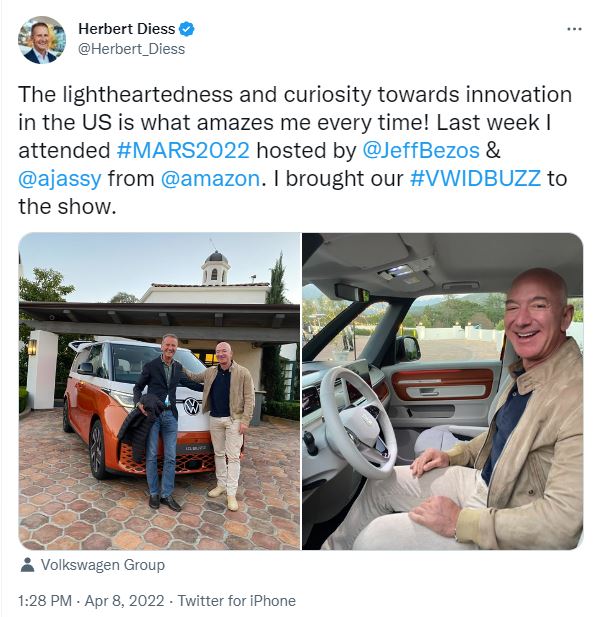Screen dimensions: 600x617
Task: Open the @Herbert_Diess handle
Action: (131, 49)
